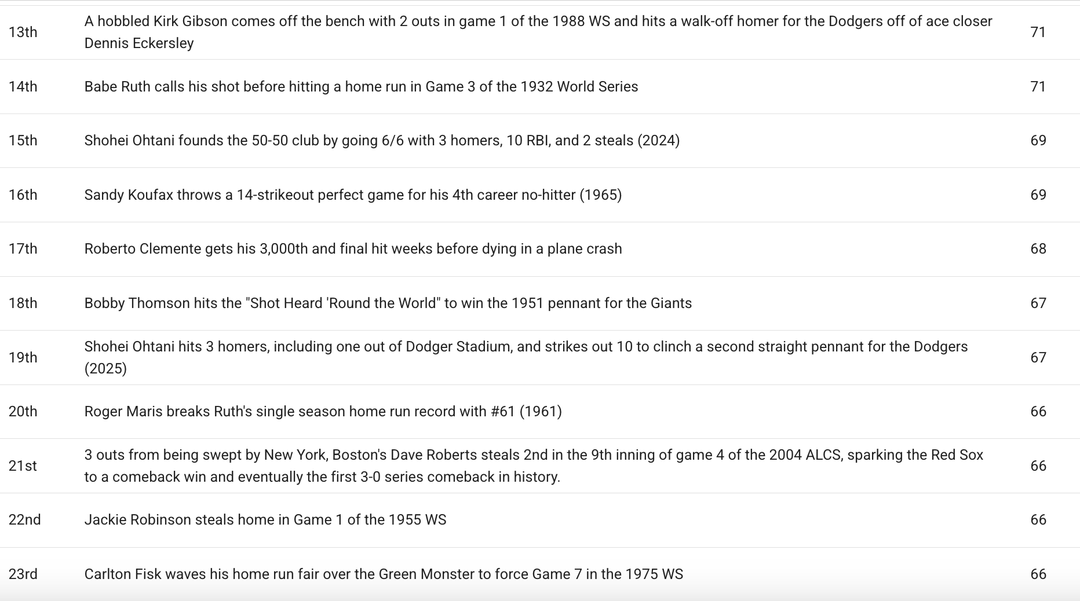Screen dimensions: 1080x601
Task: Click the Carlton Fisk home run description
Action: pos(384,574)
